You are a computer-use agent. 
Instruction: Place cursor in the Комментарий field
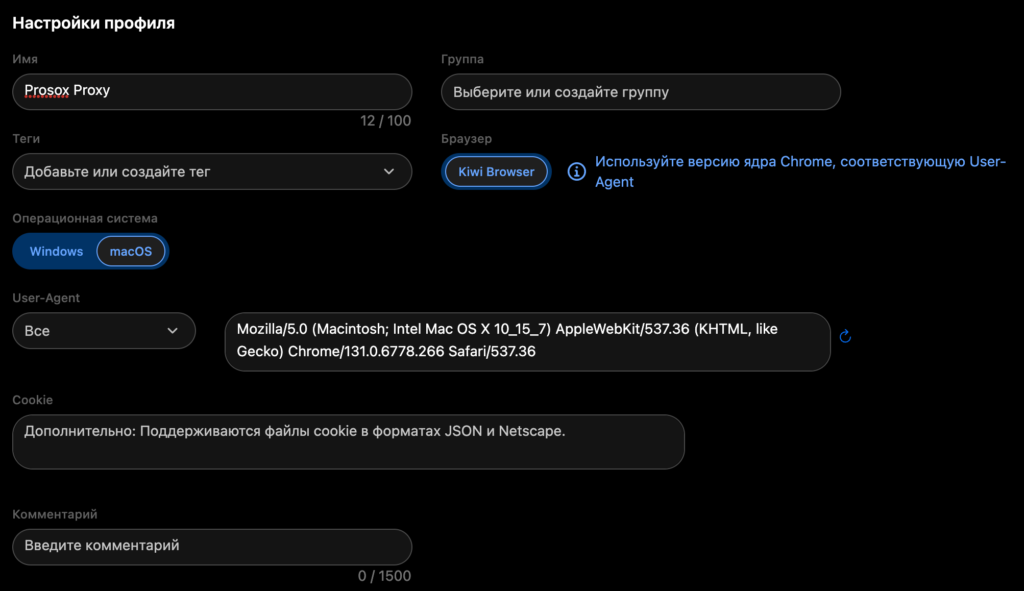(x=212, y=547)
